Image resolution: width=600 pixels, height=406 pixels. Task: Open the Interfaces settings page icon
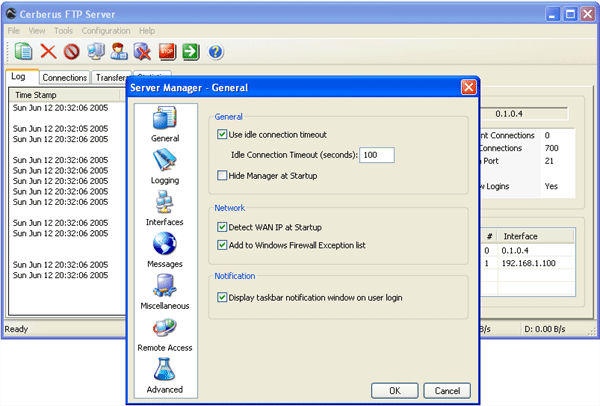click(165, 202)
